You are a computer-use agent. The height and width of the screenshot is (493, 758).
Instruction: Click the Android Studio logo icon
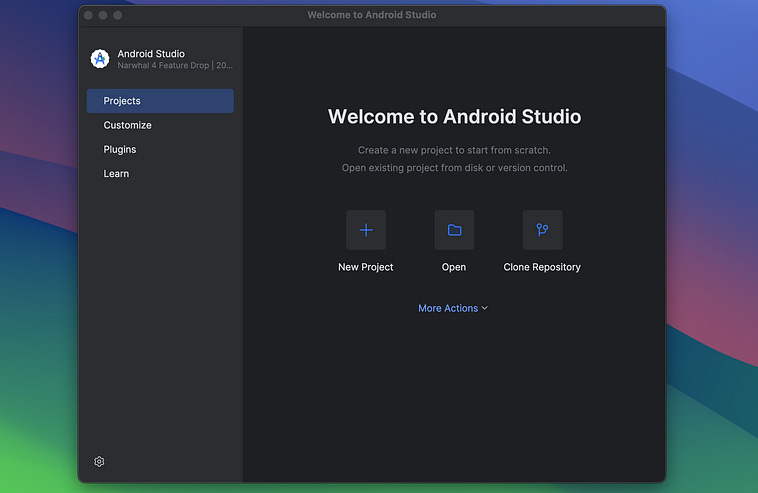tap(100, 59)
